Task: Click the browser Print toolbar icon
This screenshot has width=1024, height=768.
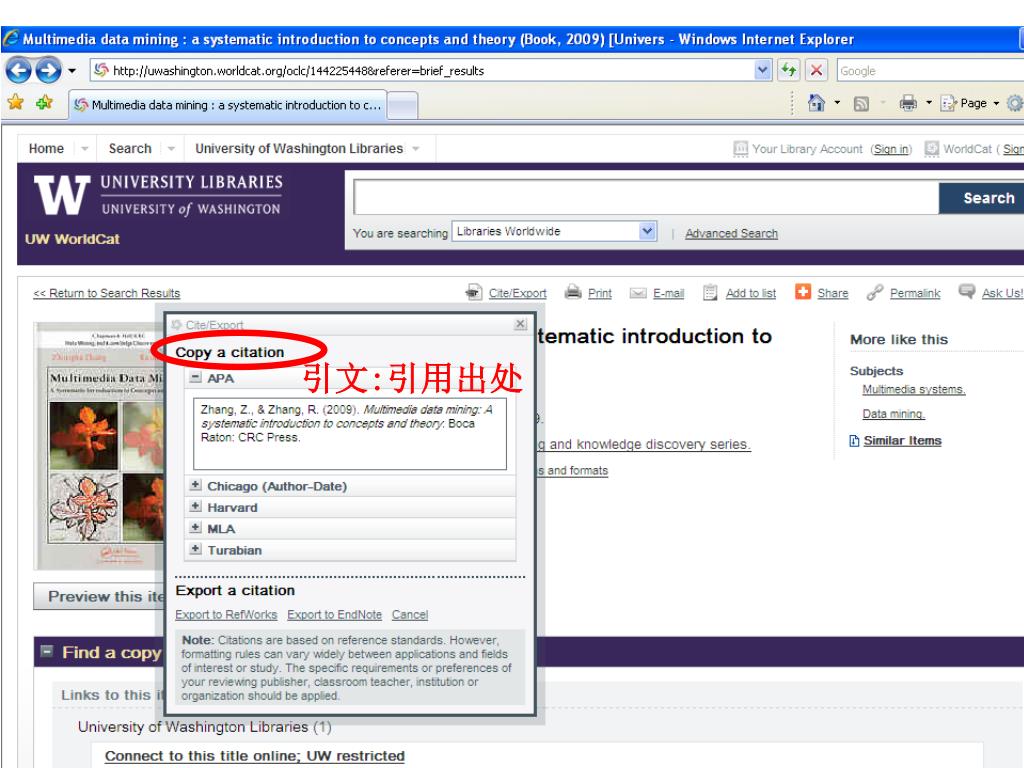Action: pos(908,103)
